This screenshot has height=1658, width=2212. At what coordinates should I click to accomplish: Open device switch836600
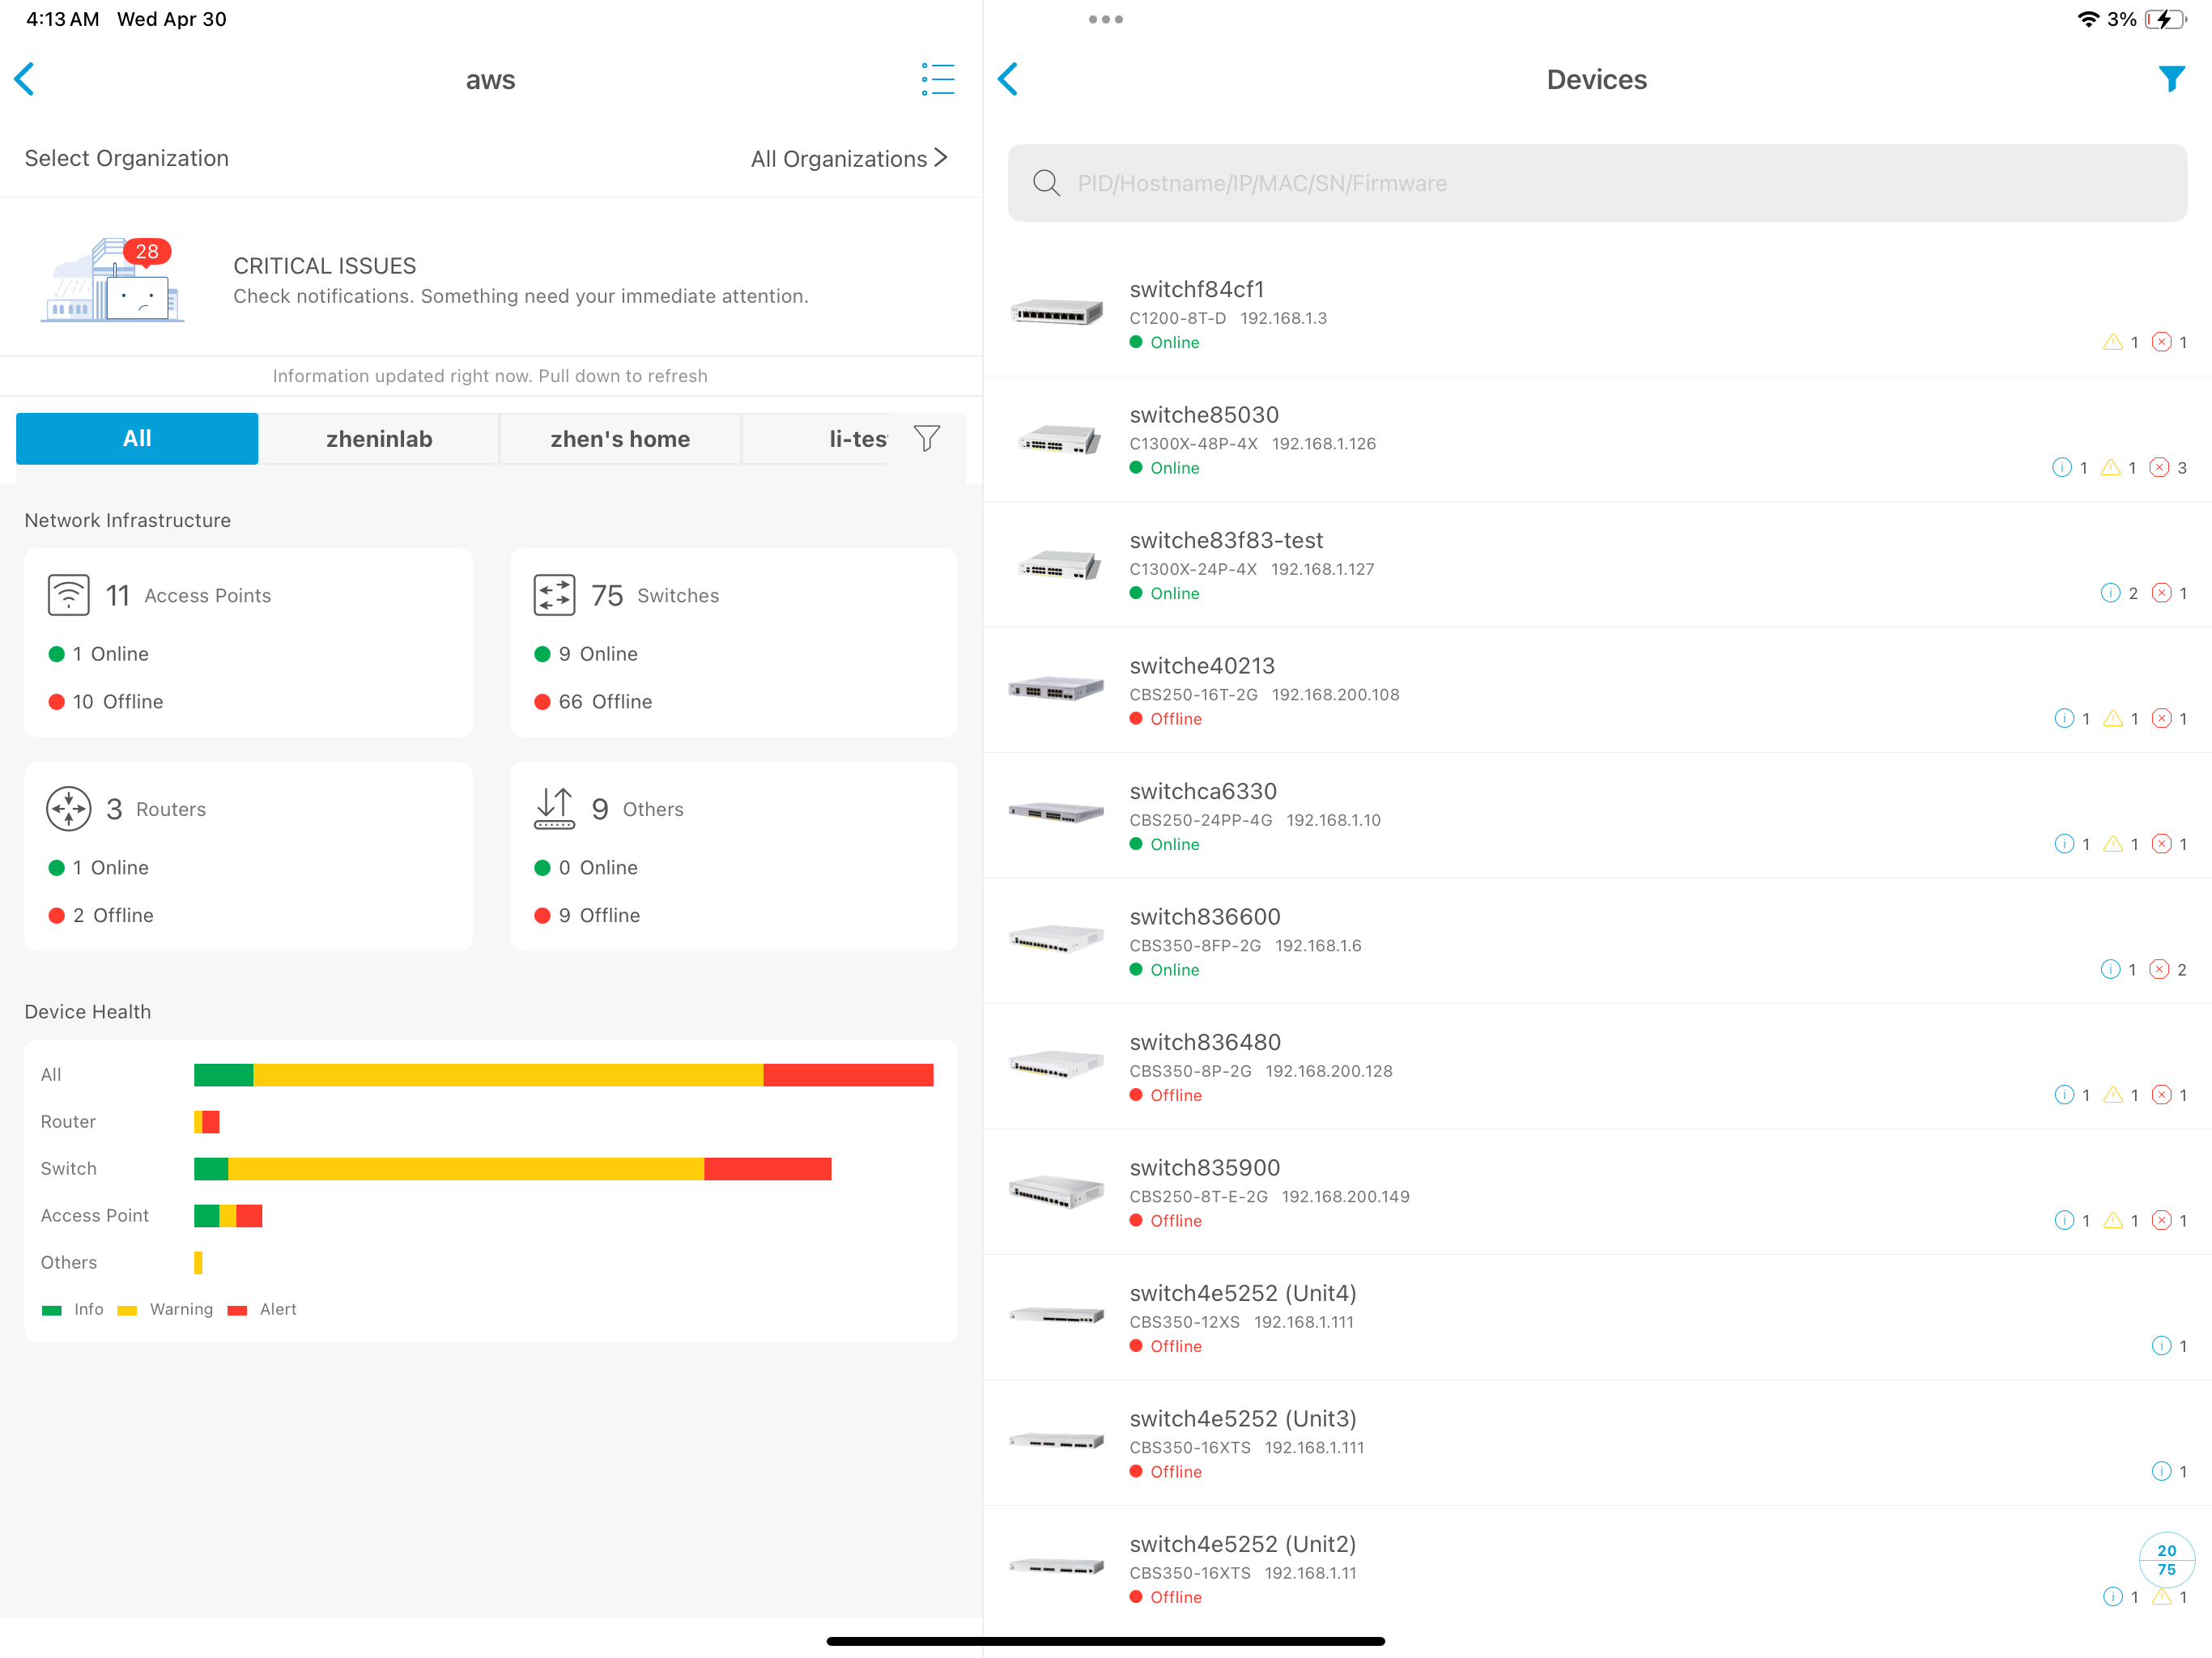coord(1597,941)
